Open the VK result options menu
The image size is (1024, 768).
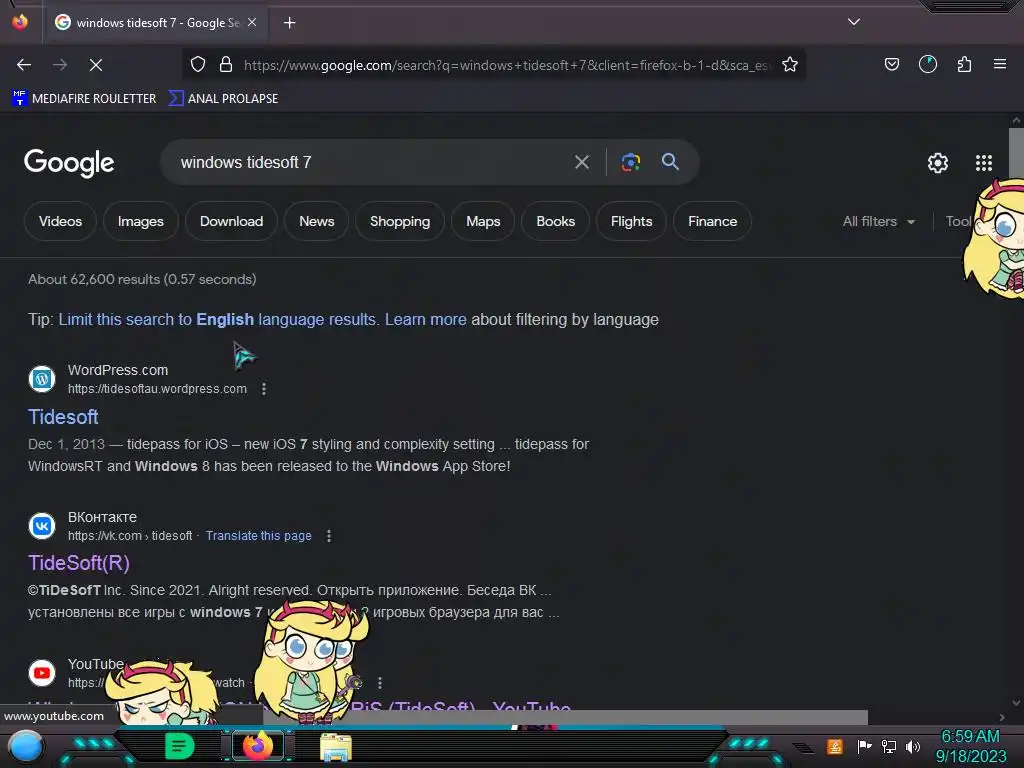tap(328, 536)
